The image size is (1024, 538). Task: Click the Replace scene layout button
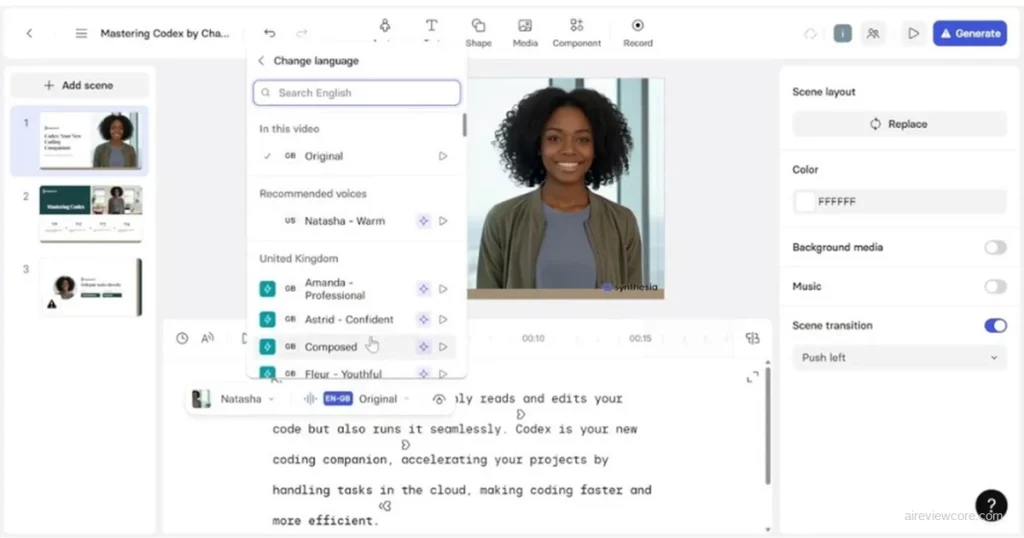[x=899, y=124]
